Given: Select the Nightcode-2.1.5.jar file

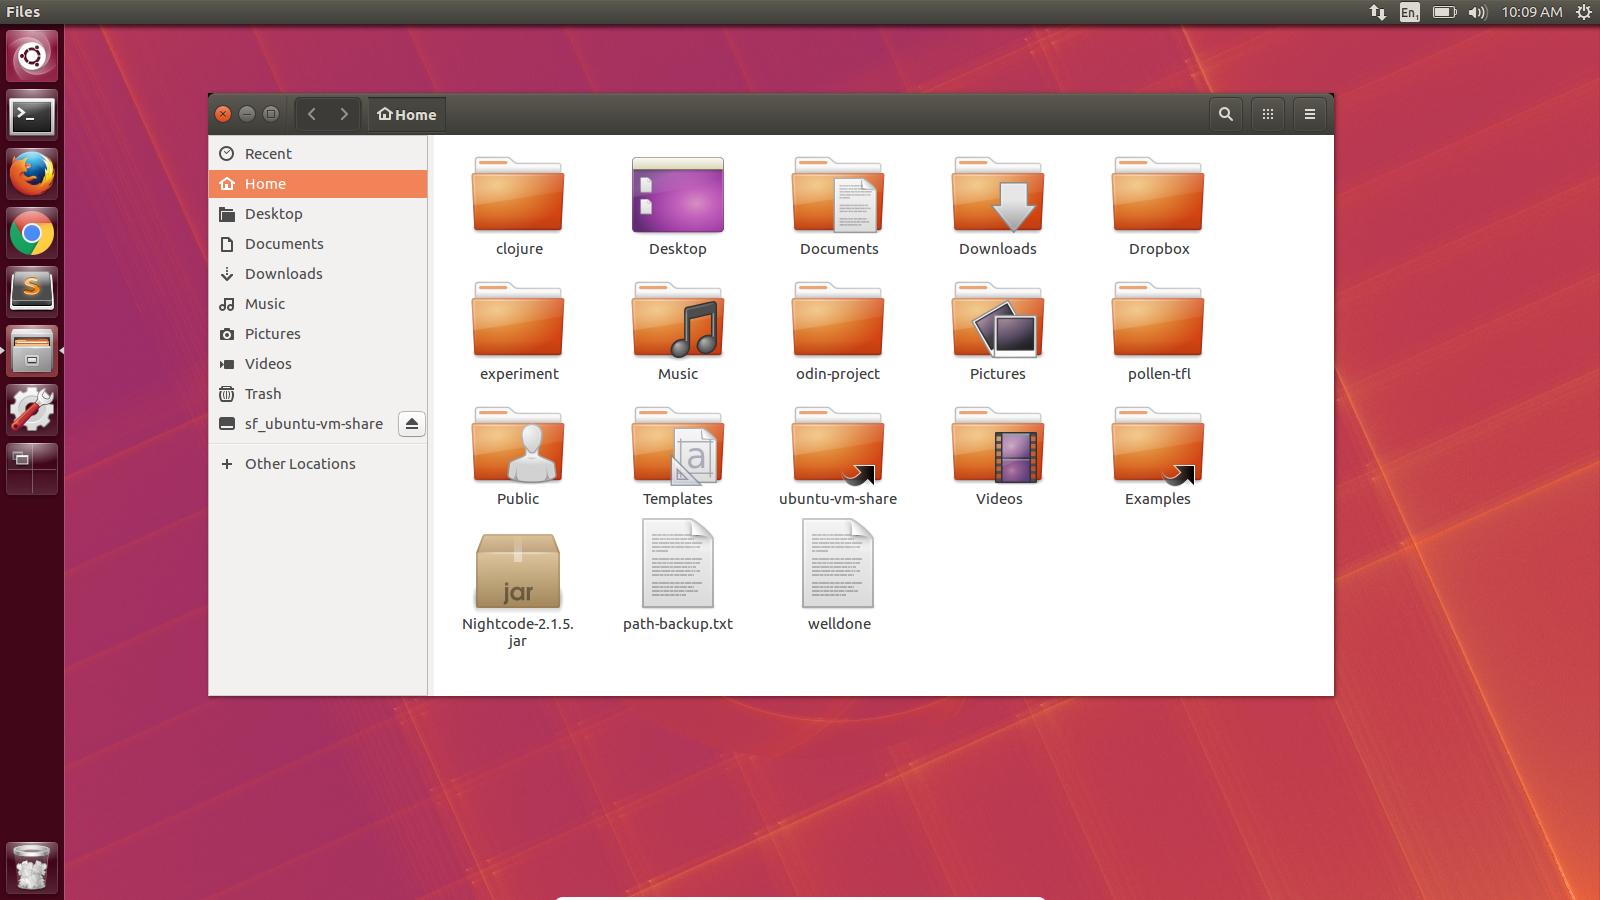Looking at the screenshot, I should tap(518, 570).
